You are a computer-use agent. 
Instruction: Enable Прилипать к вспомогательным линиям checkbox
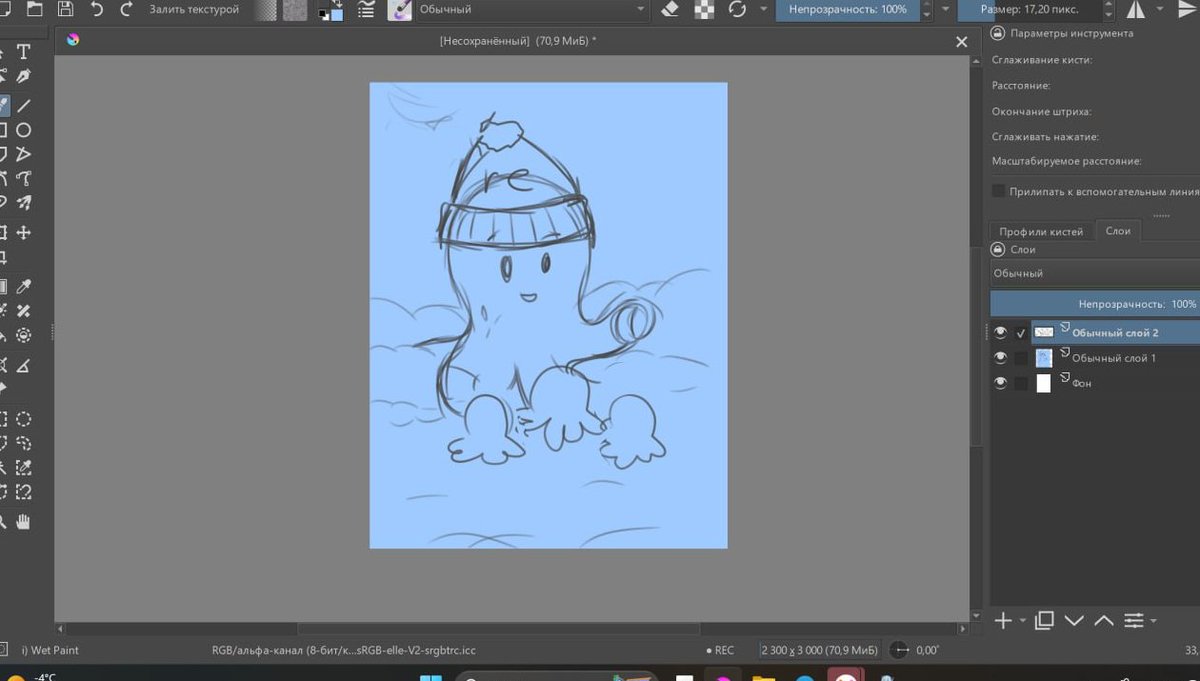pyautogui.click(x=998, y=190)
